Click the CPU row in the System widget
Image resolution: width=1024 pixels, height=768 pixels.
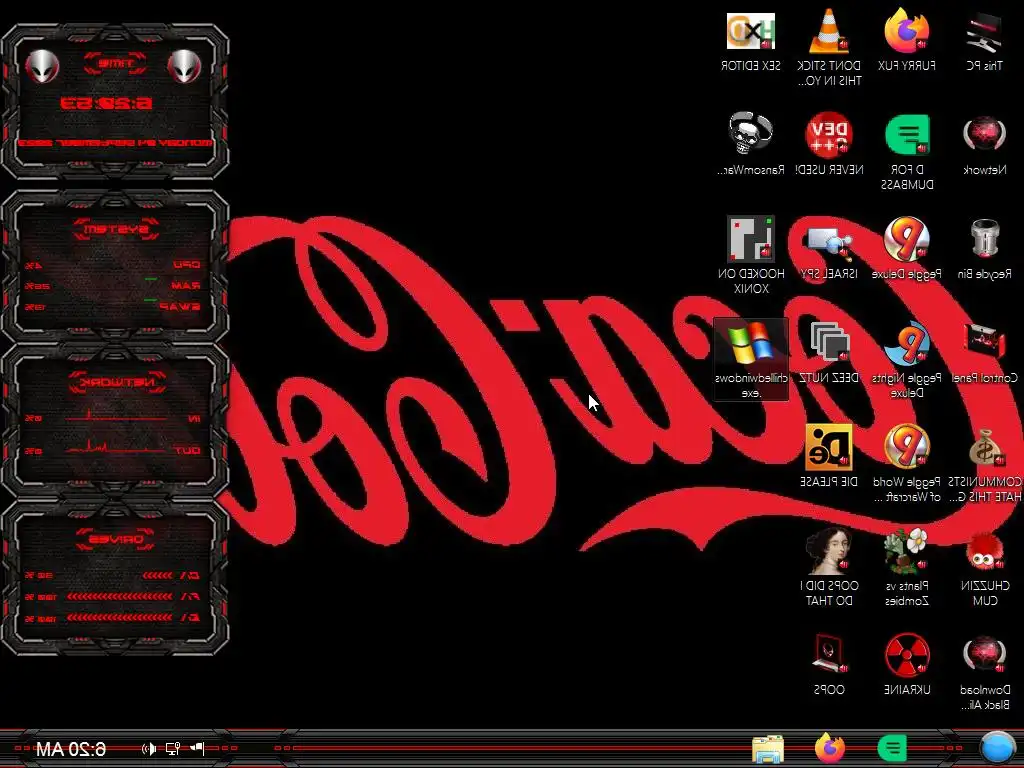click(x=112, y=265)
